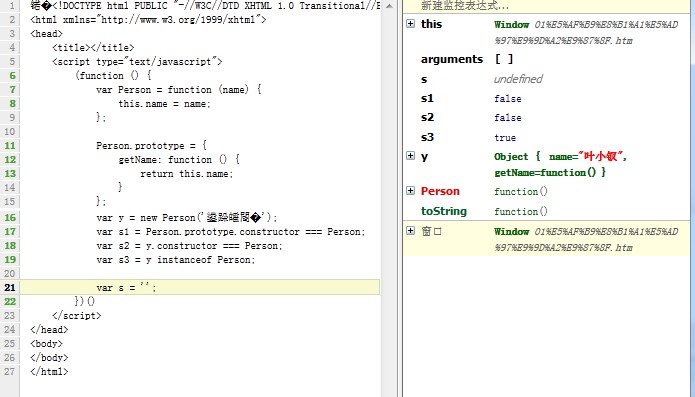Click line number 7 gutter

coord(12,90)
